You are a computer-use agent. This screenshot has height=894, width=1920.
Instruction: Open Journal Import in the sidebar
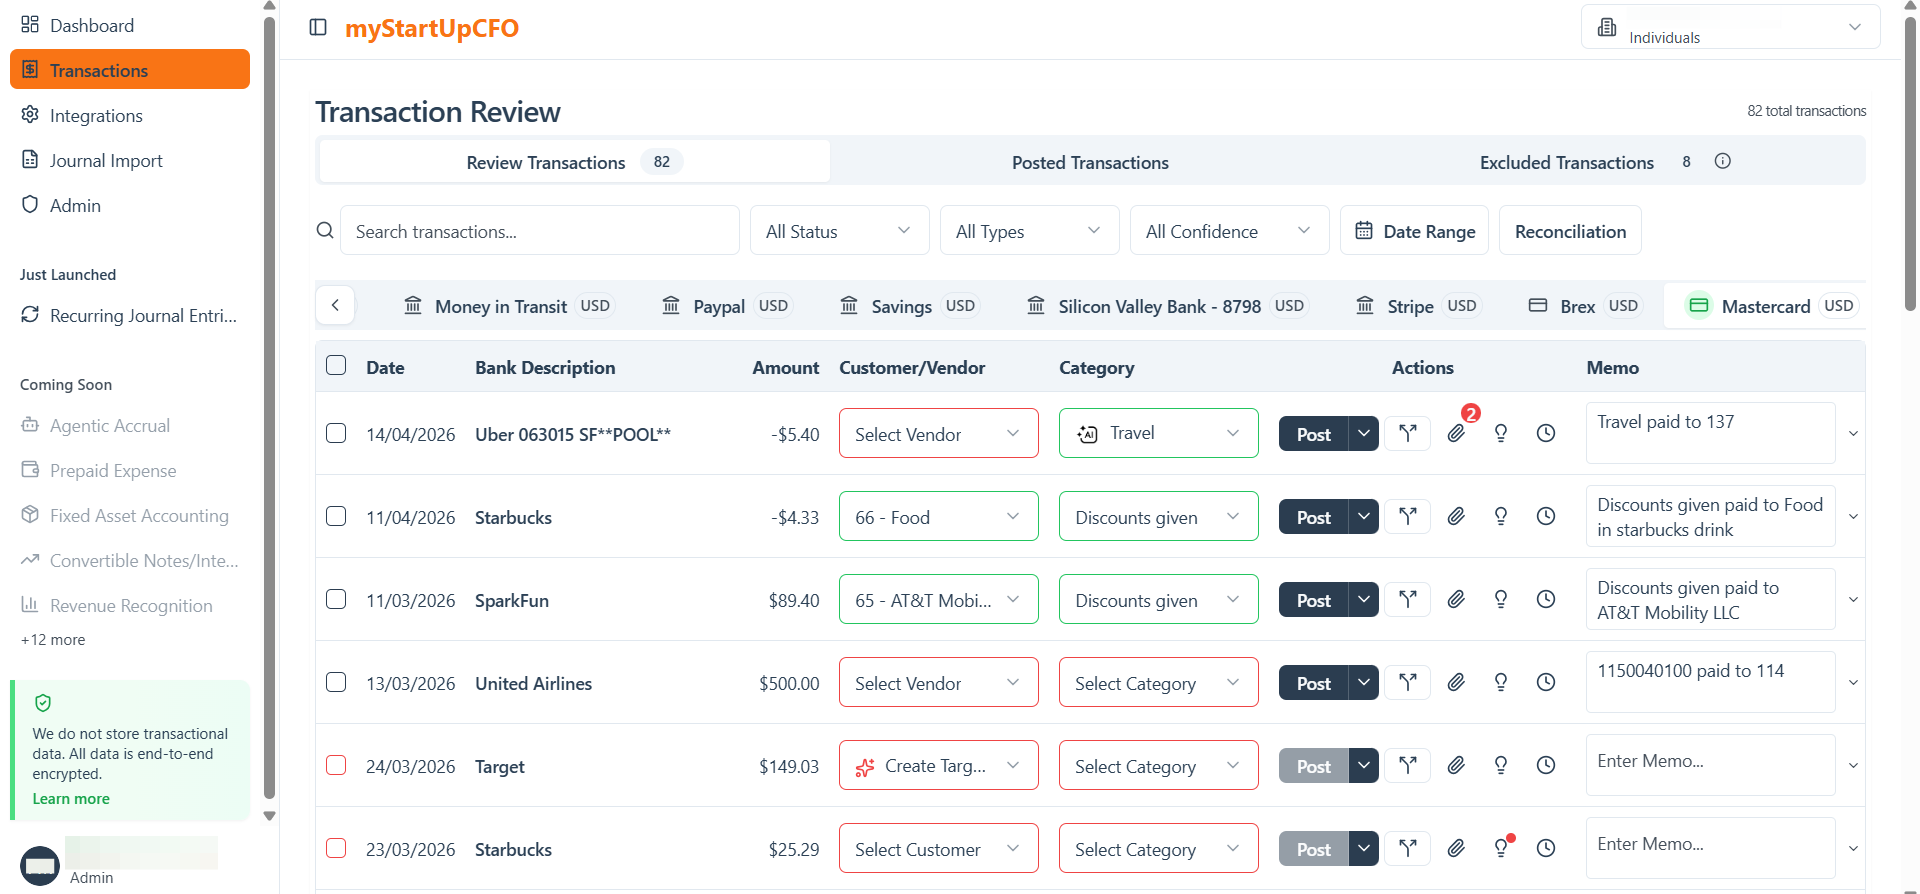pyautogui.click(x=130, y=160)
